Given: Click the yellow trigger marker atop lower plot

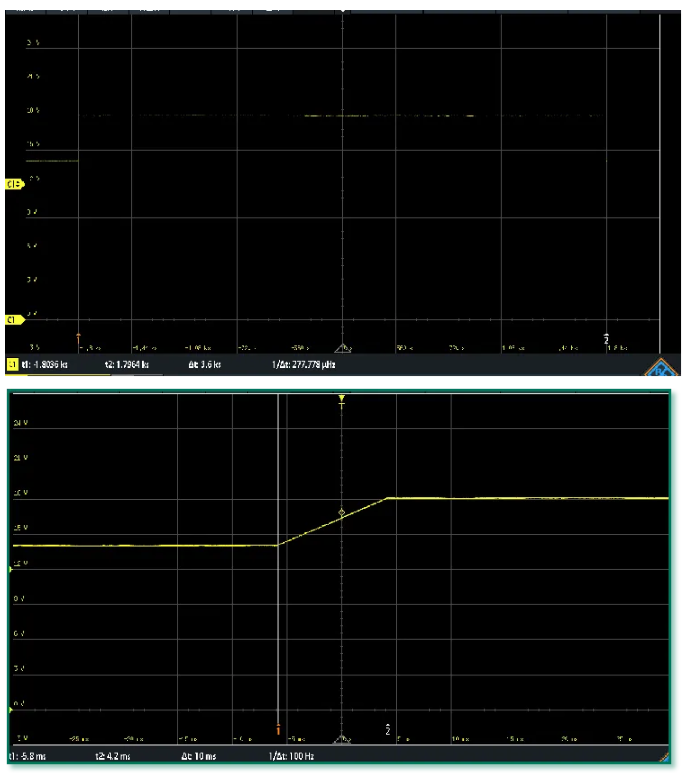Looking at the screenshot, I should (x=342, y=399).
